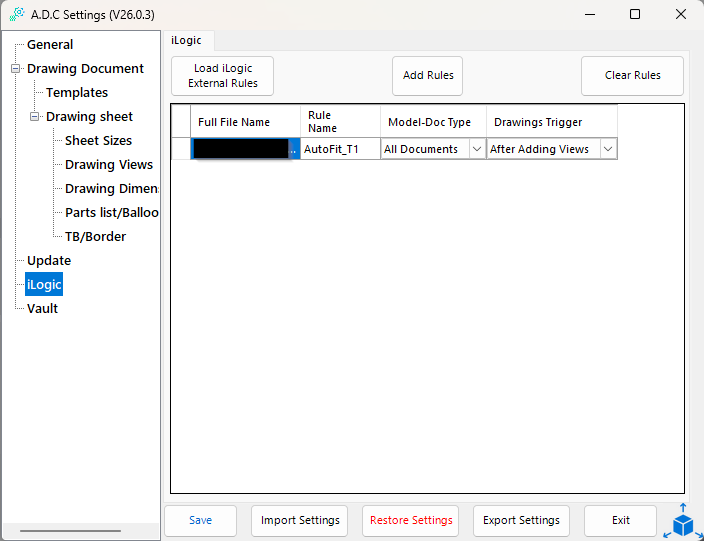704x541 pixels.
Task: Select Vault in the settings tree
Action: pos(42,309)
